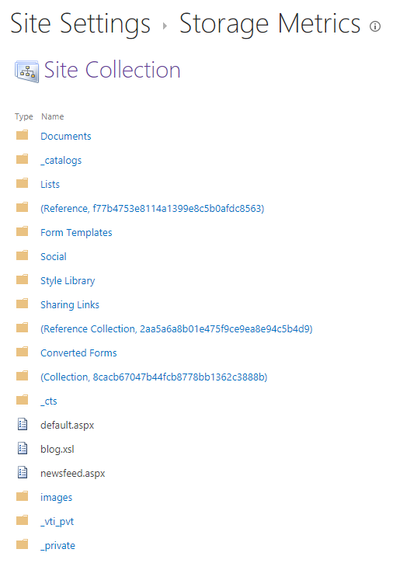Open the Reference Collection 2aa5a6a8 folder link

[x=177, y=329]
